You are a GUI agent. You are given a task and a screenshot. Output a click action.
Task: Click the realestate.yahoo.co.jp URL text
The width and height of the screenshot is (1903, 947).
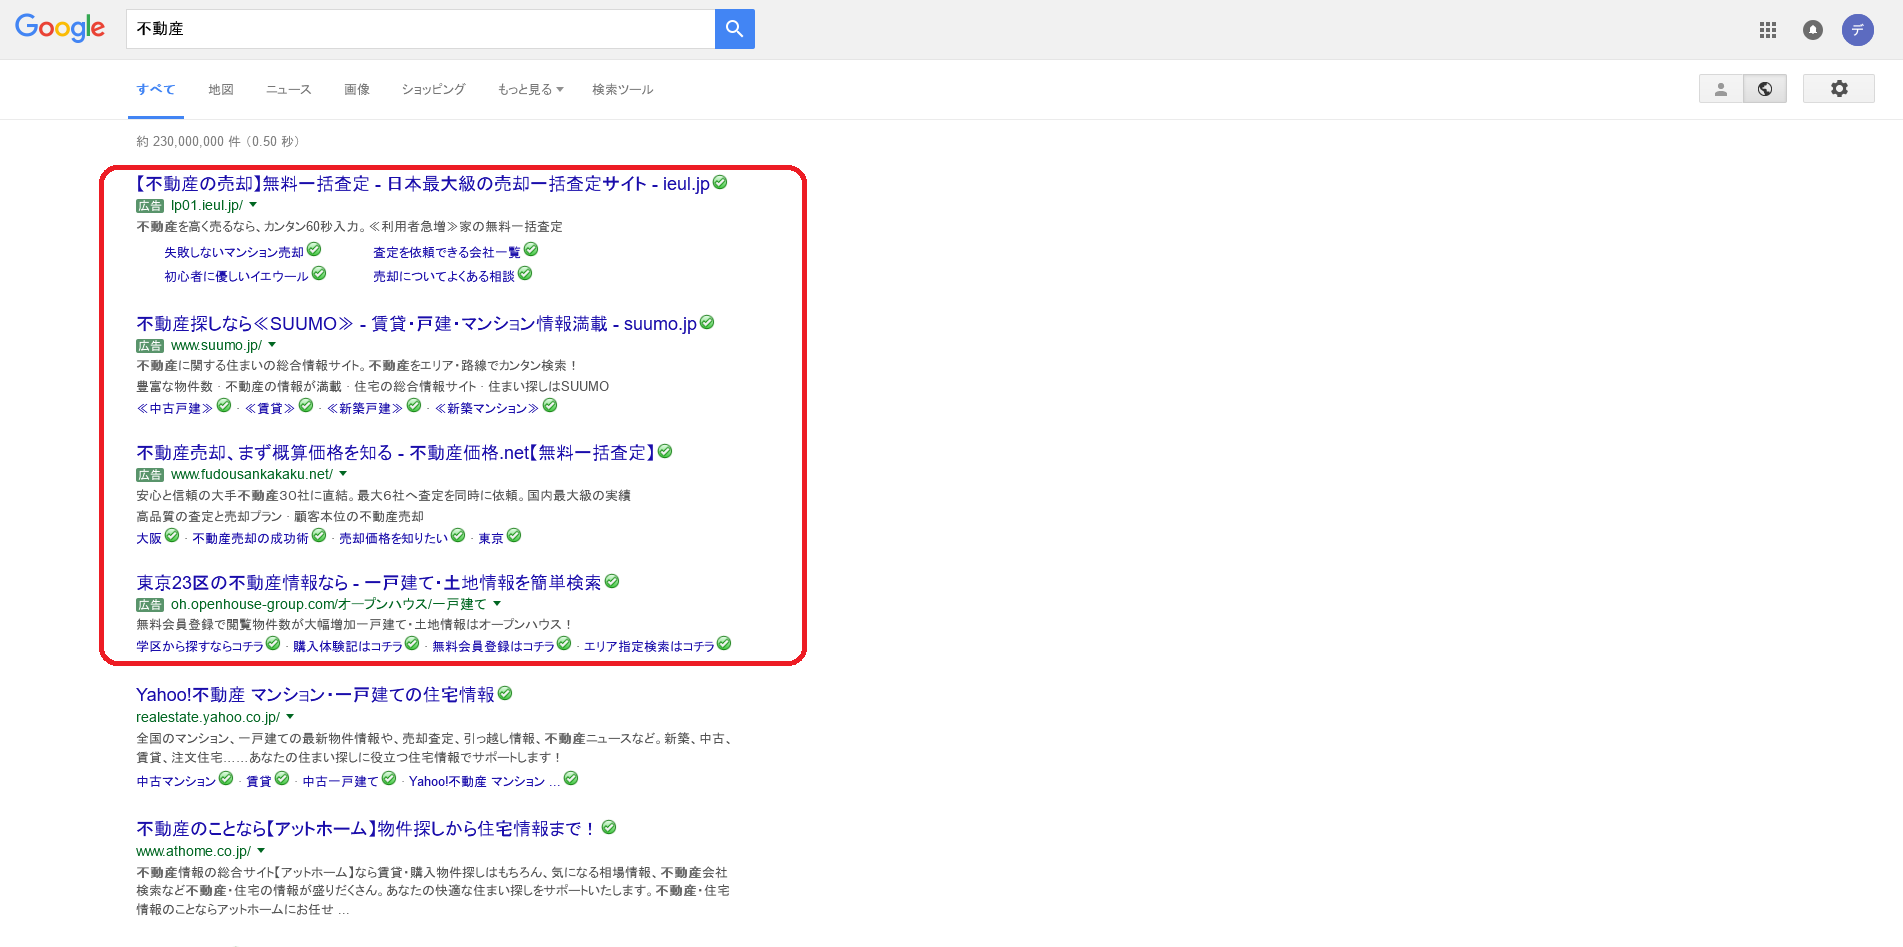(x=208, y=718)
